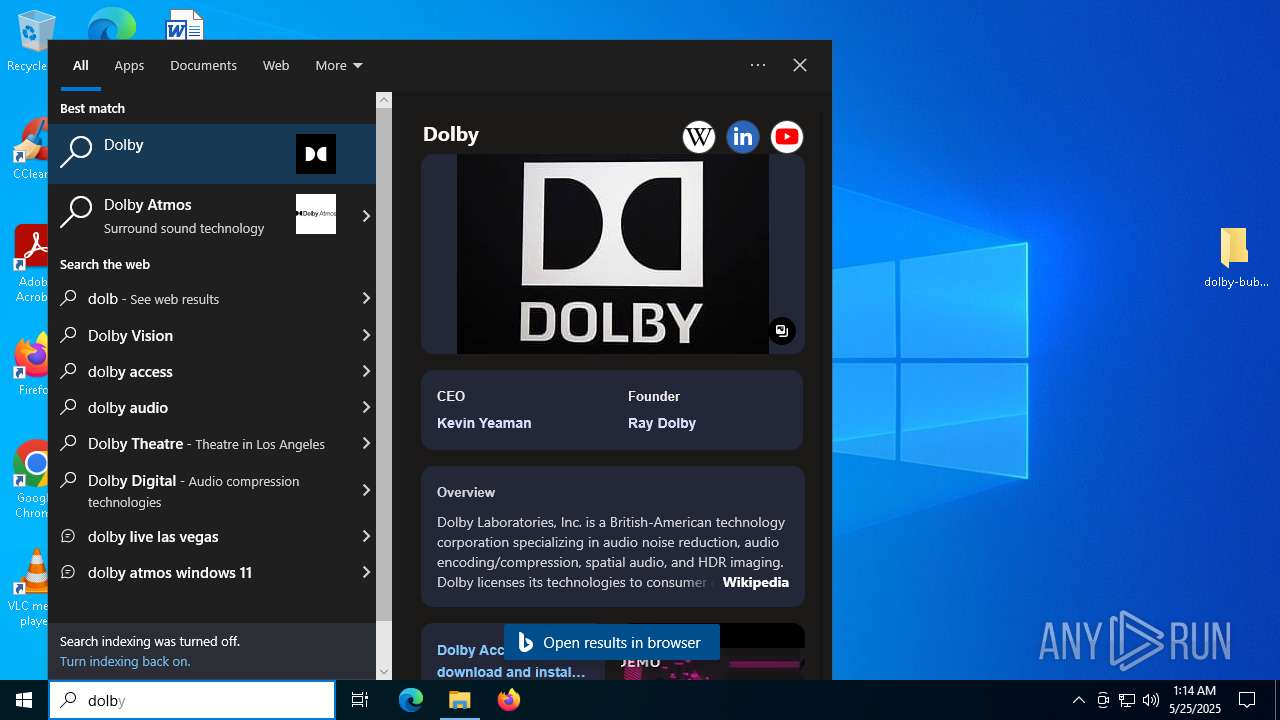Expand the 'dolb - See web results' chevron
The image size is (1280, 720).
pos(366,298)
